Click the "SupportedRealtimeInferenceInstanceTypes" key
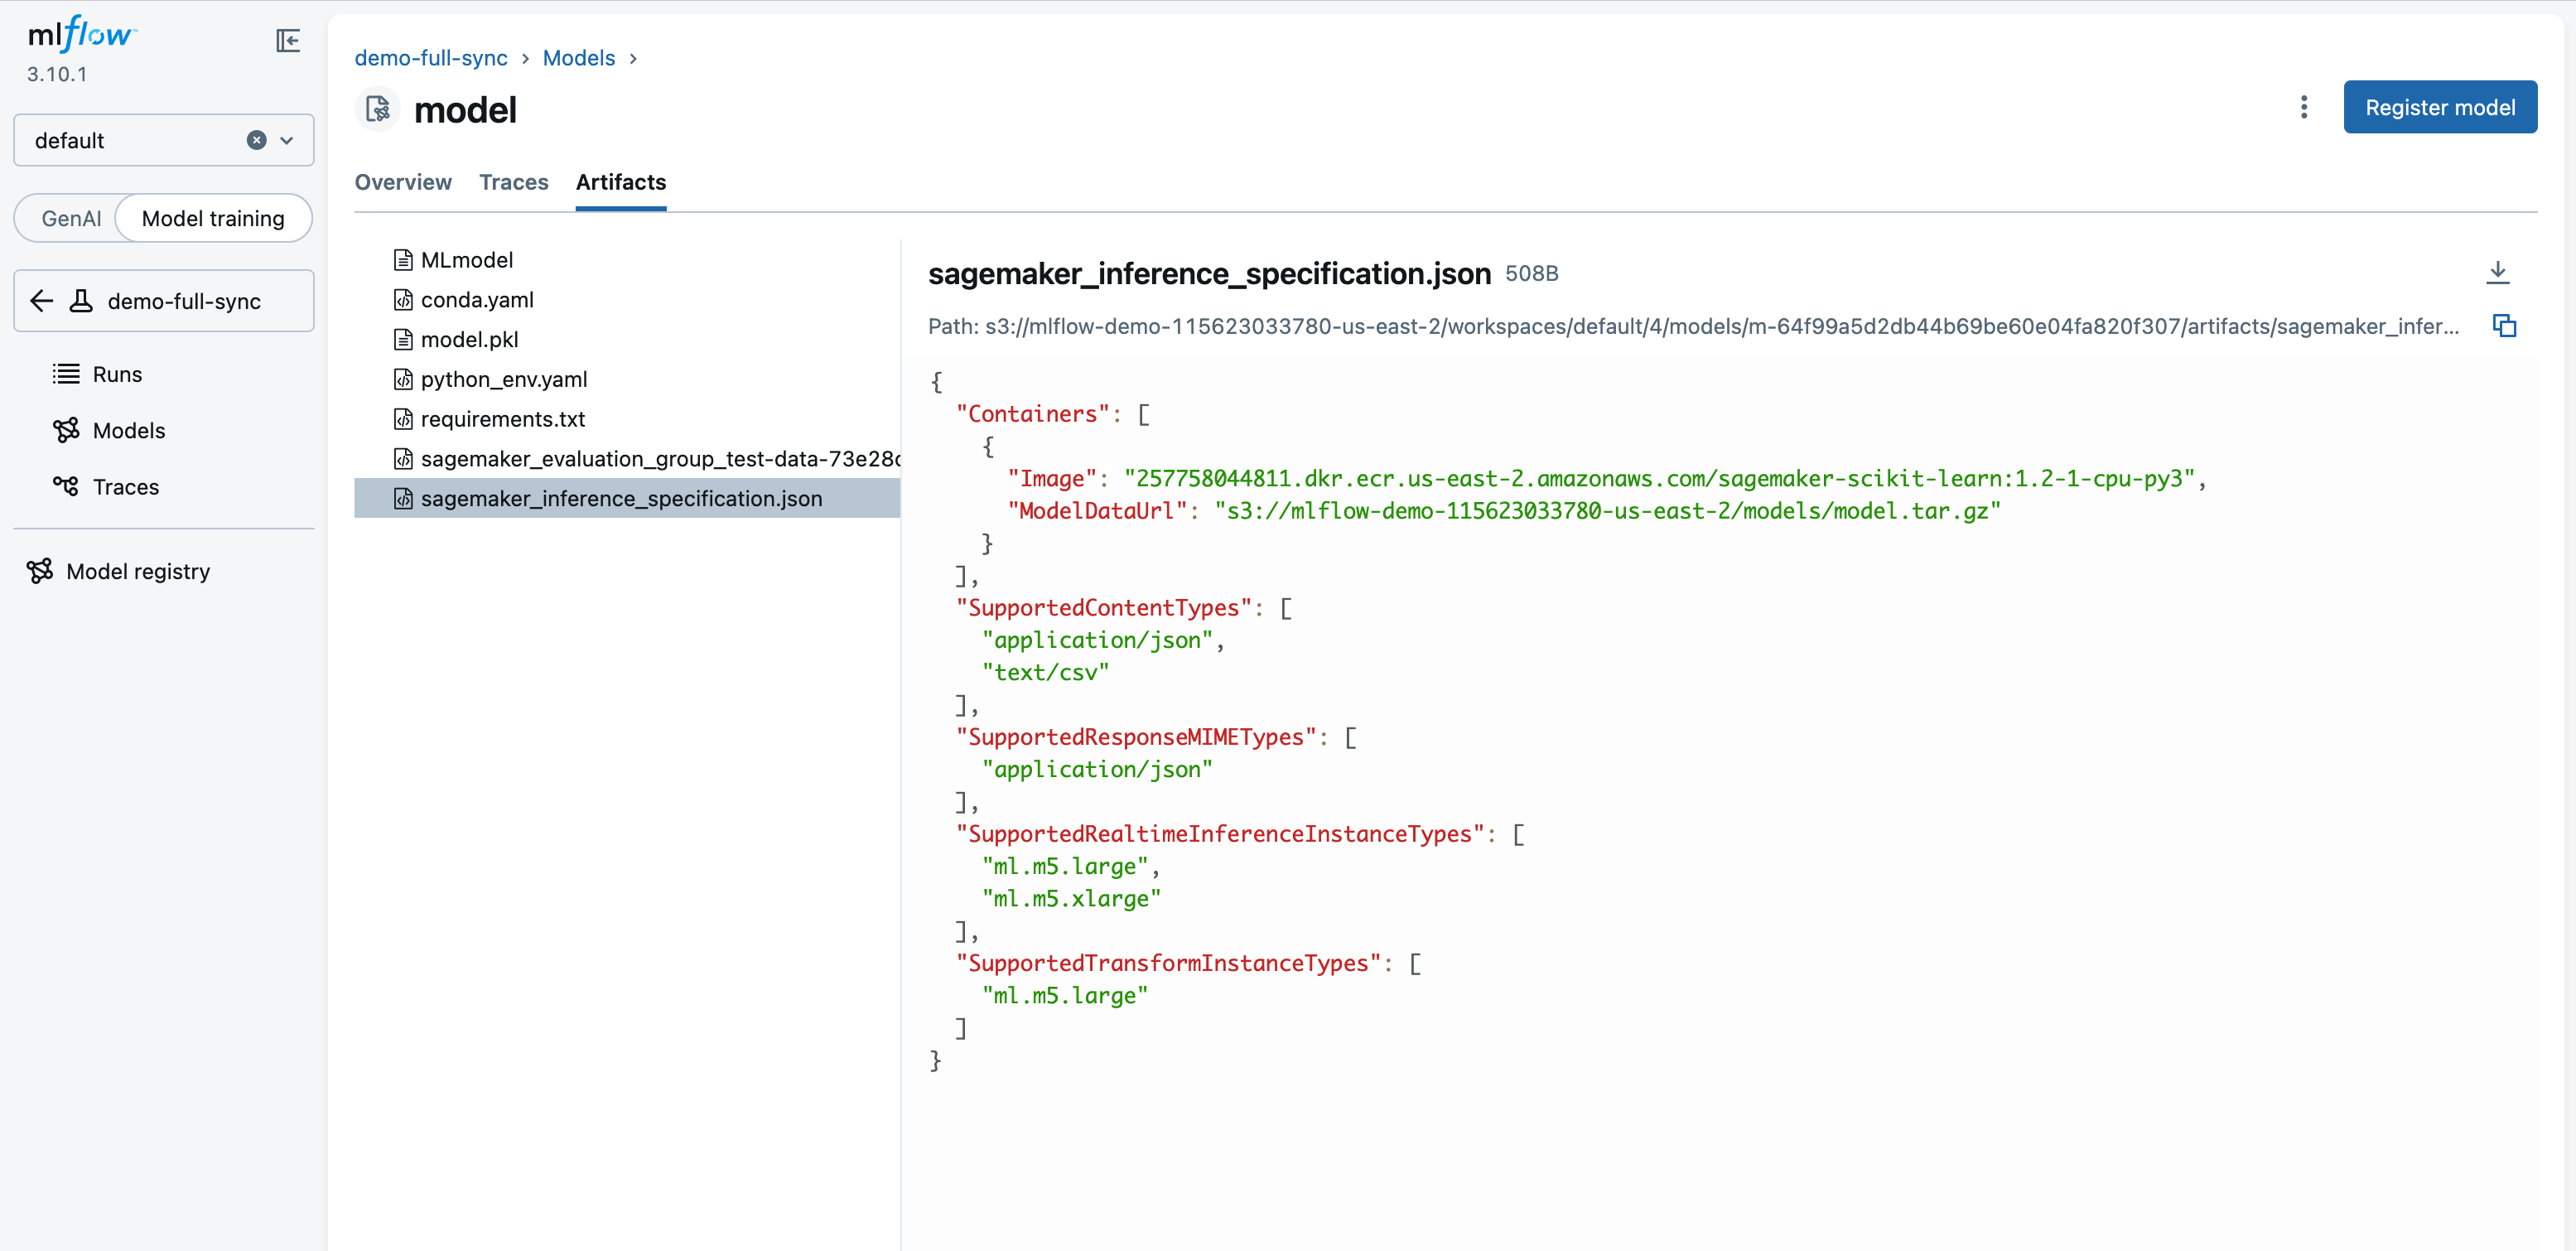Screen dimensions: 2576x1251 tap(1220, 834)
